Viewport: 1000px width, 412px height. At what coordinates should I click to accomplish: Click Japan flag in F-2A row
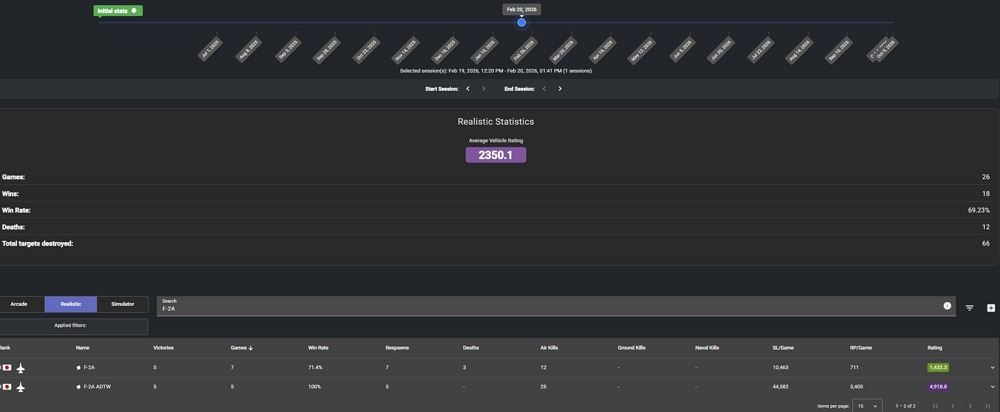pos(7,368)
